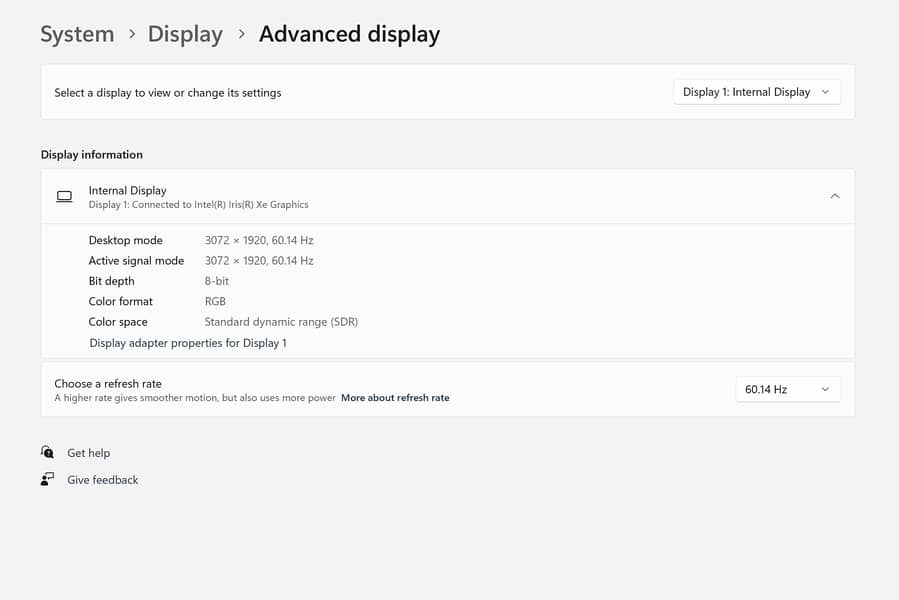Click the chevron arrow between System and Display
Viewport: 899px width, 600px height.
132,34
